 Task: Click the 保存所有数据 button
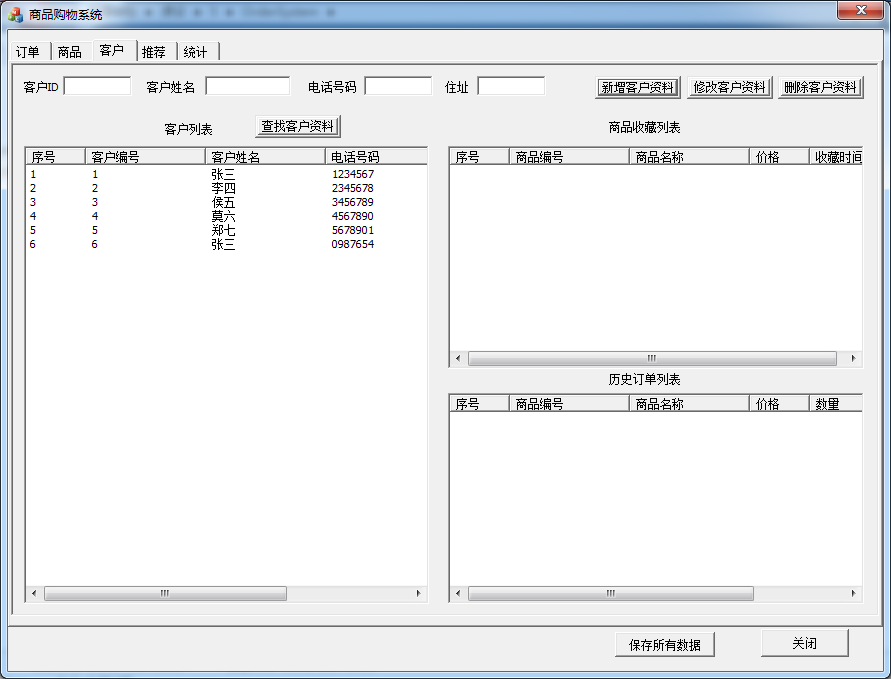(664, 644)
